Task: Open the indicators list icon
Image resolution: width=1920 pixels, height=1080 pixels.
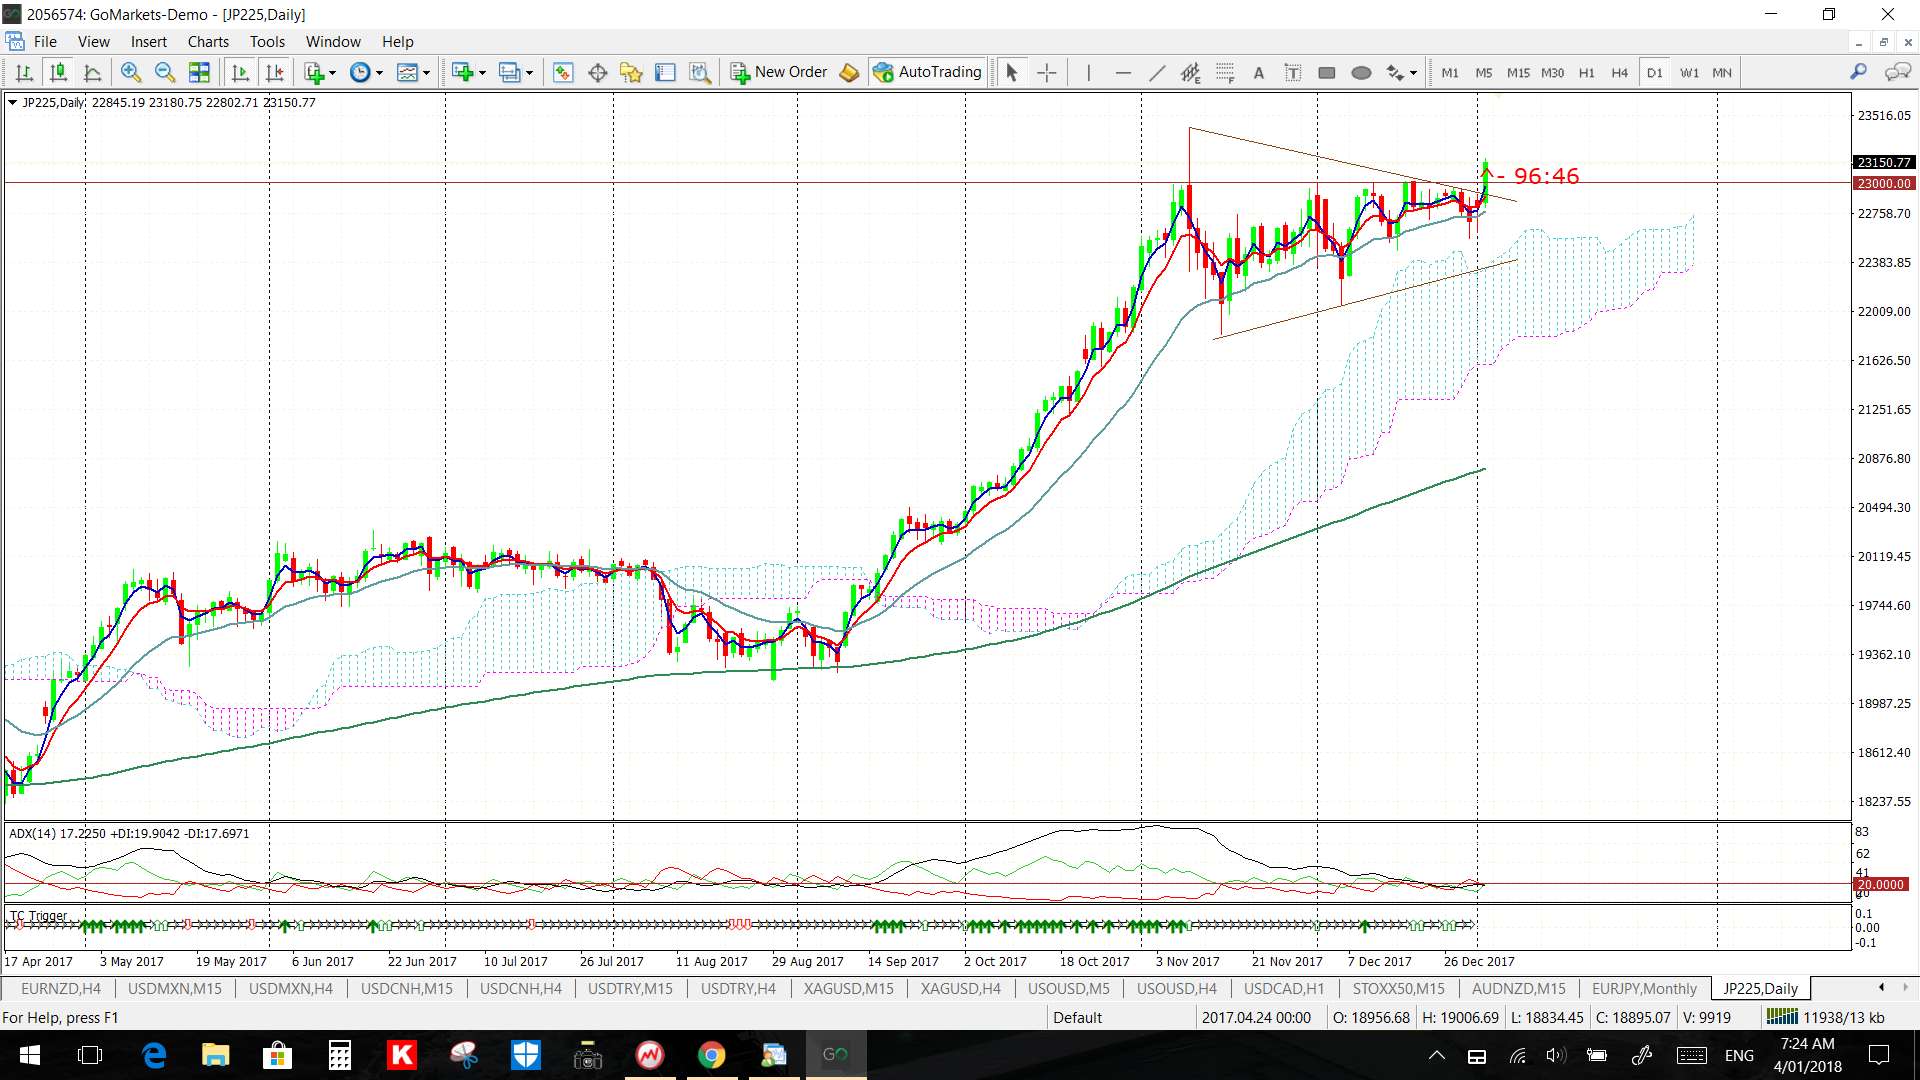Action: pos(315,72)
